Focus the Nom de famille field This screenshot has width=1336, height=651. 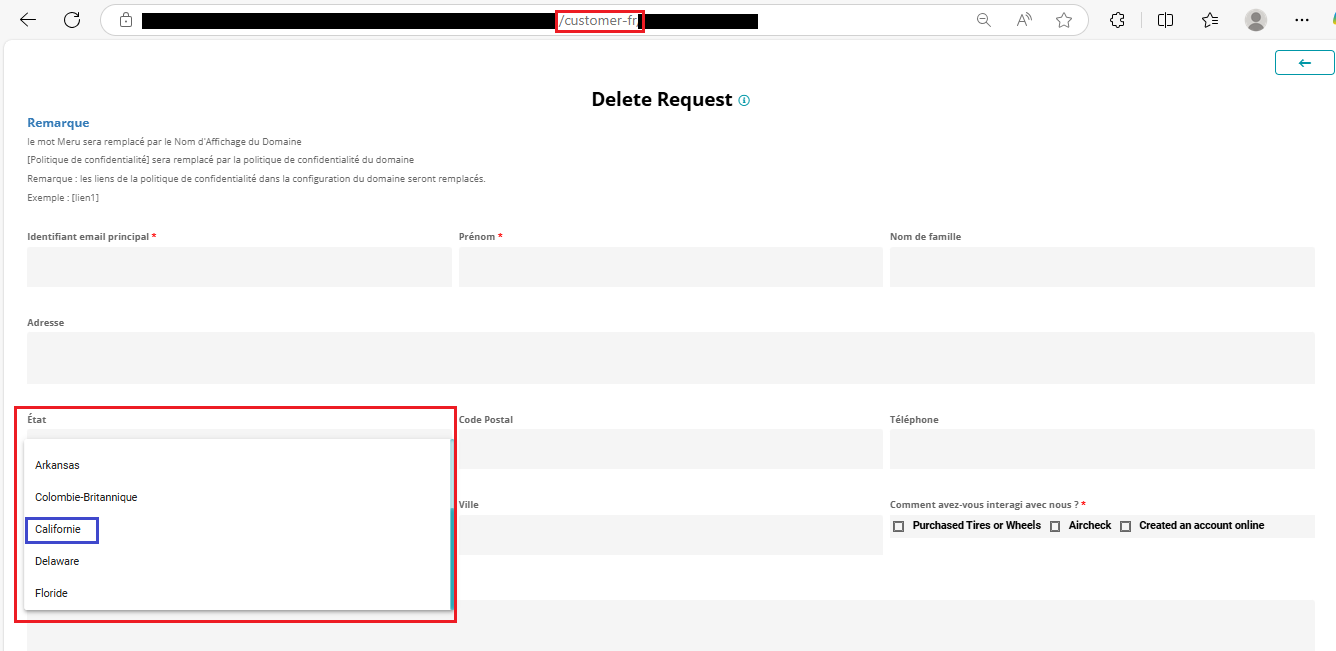click(x=1102, y=267)
